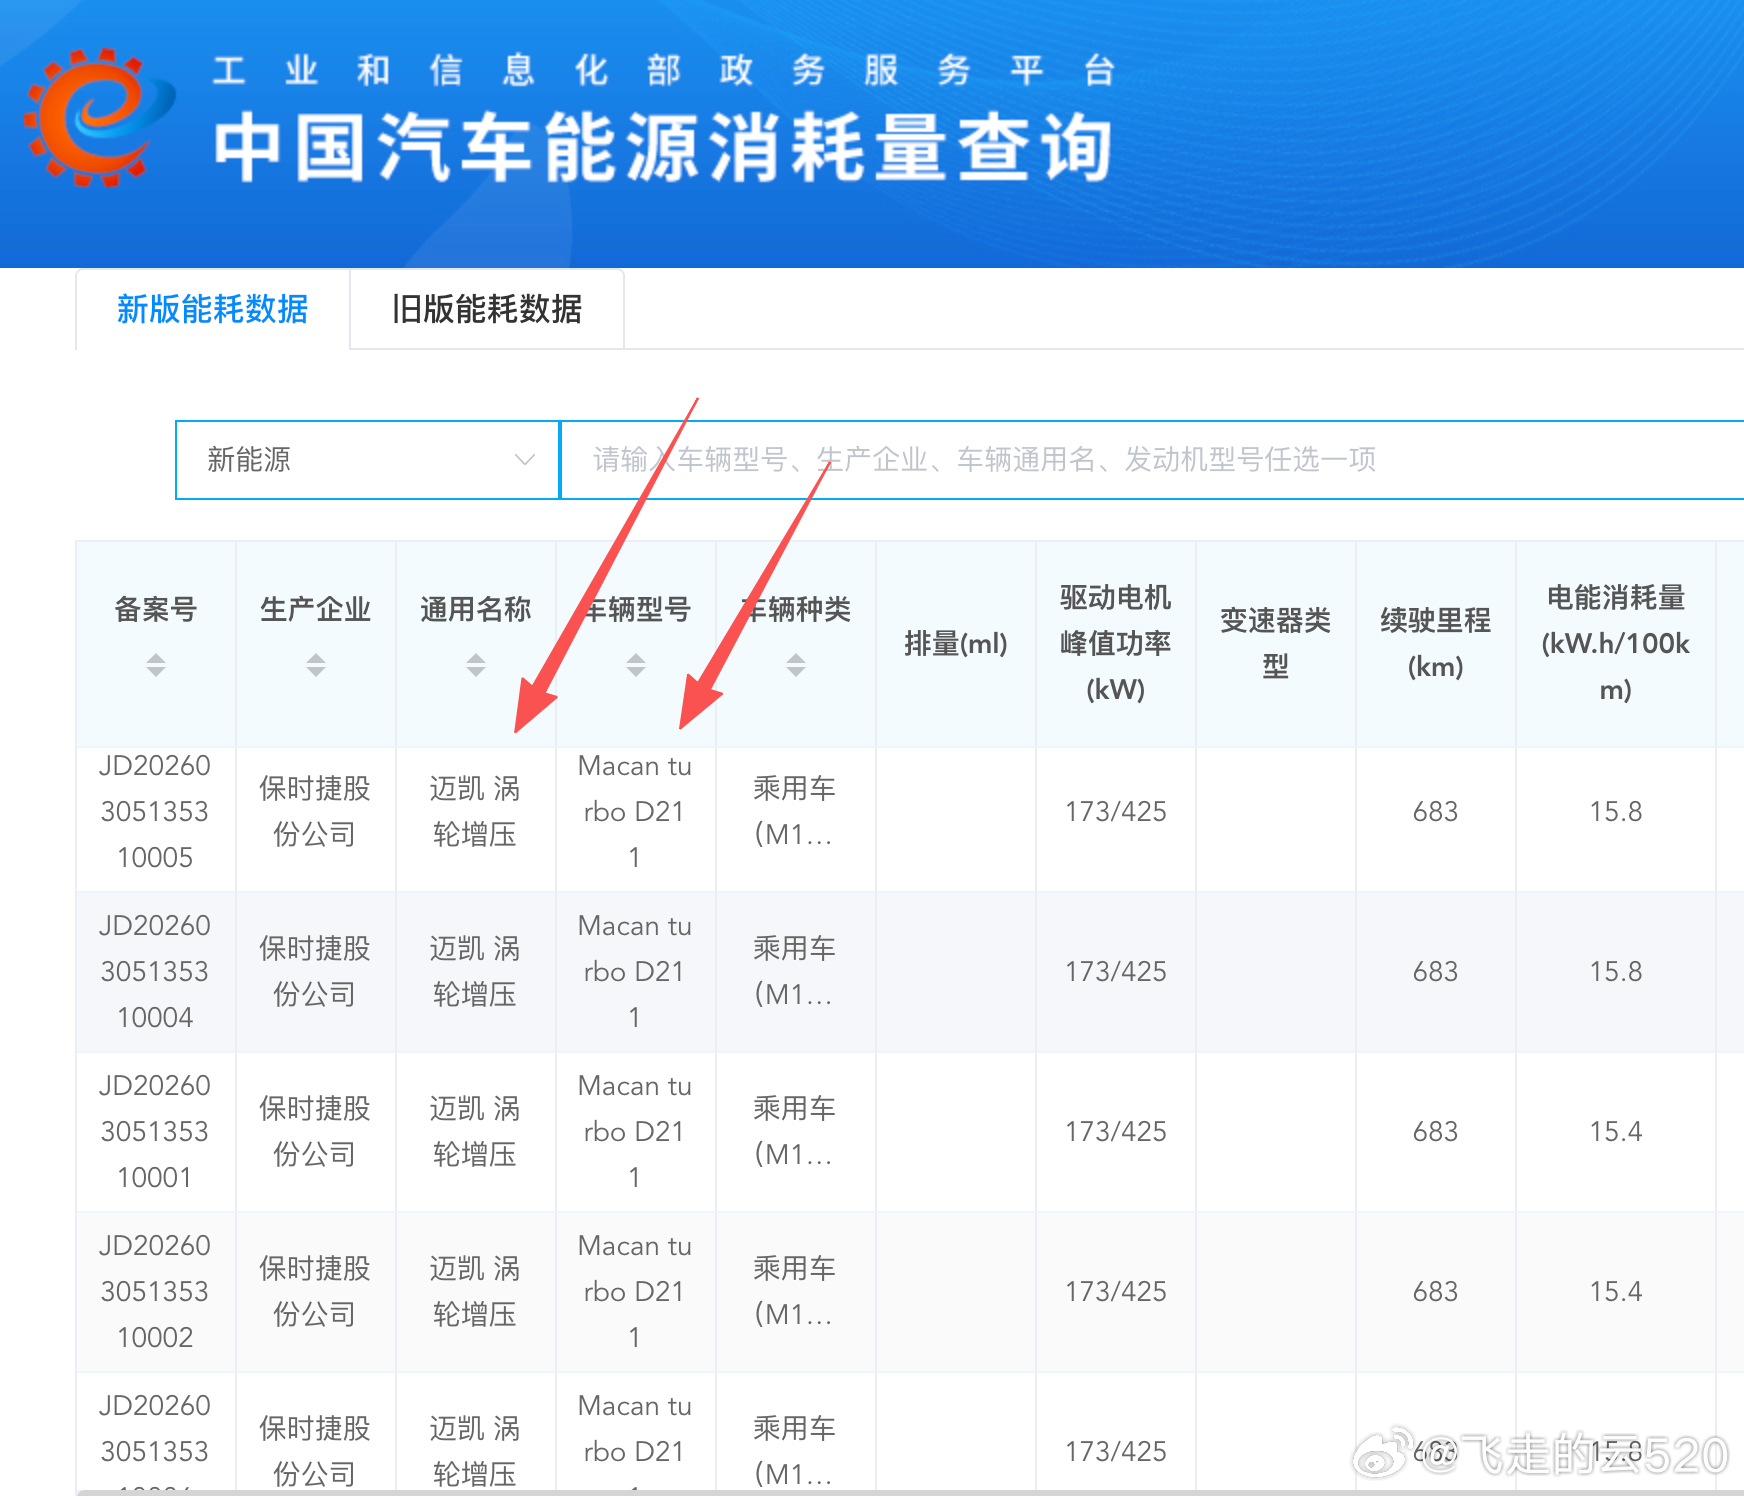1744x1496 pixels.
Task: Click 迈凯 涡轮增压 in the 10004 row
Action: 475,971
